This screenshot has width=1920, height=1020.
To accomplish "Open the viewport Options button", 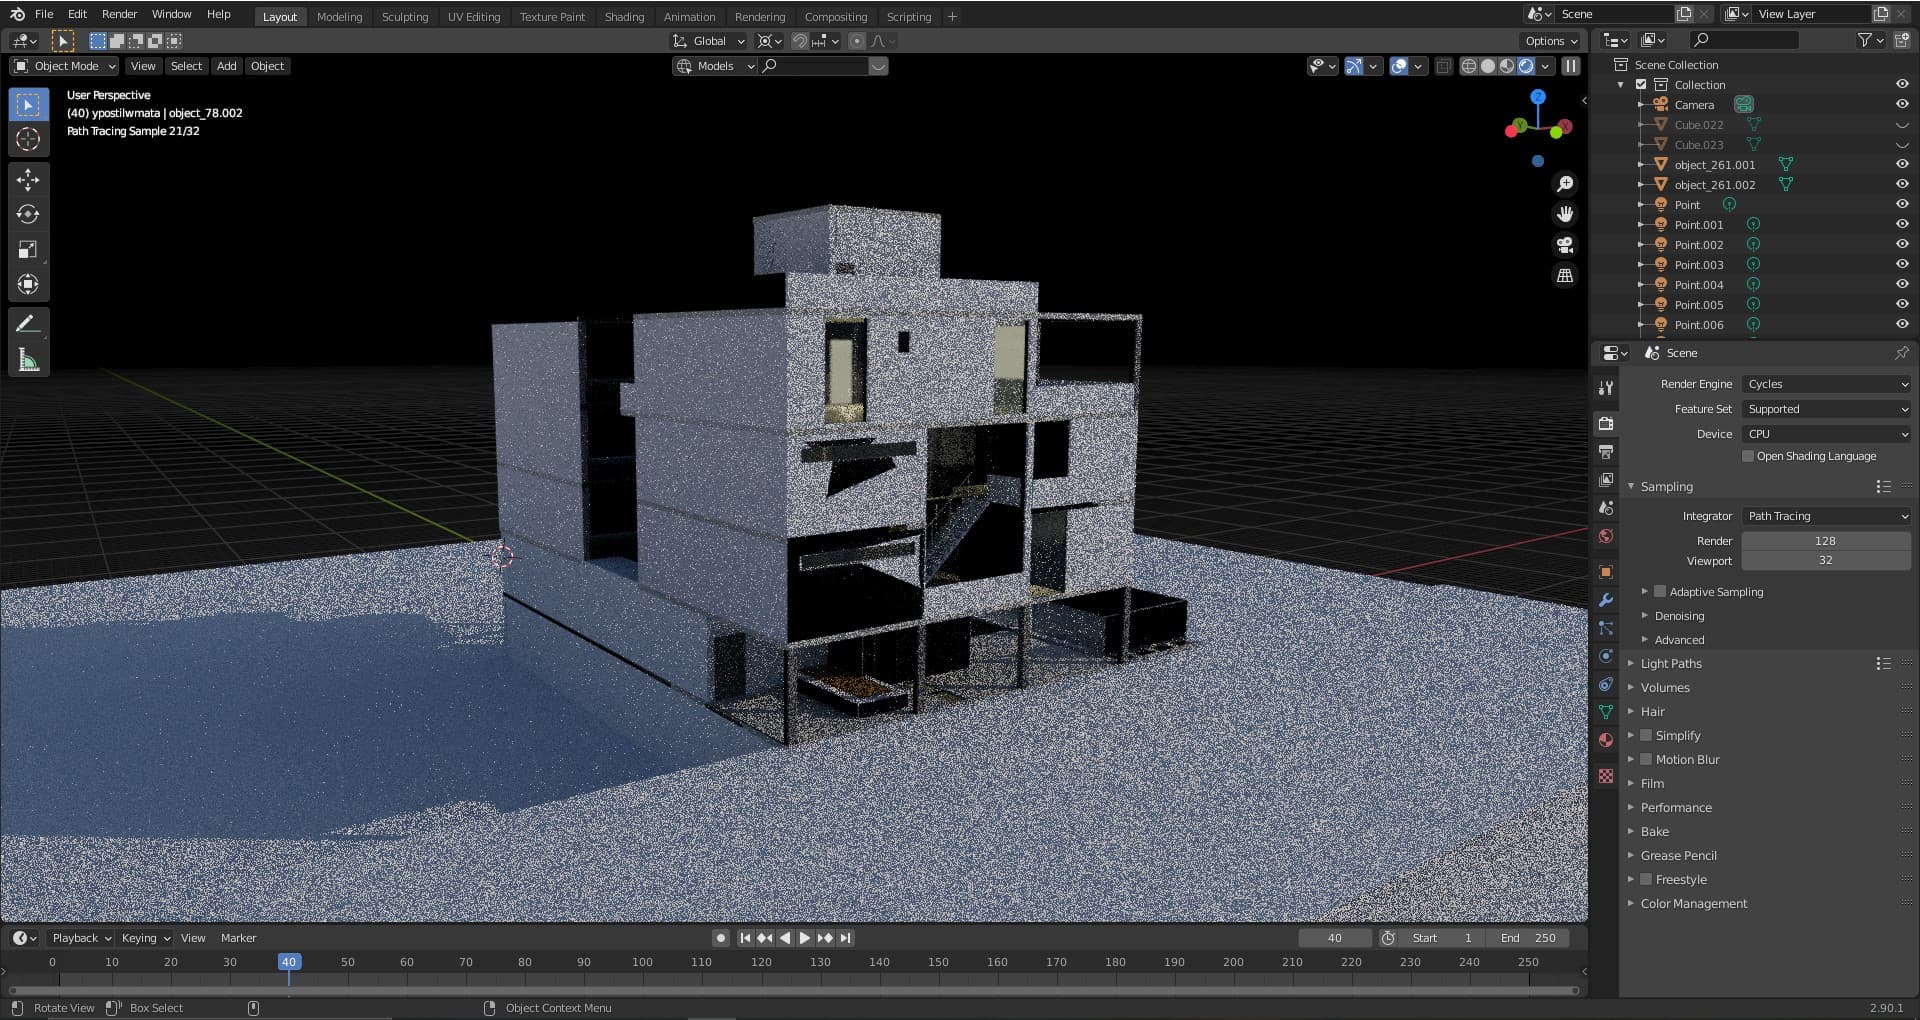I will click(x=1551, y=41).
